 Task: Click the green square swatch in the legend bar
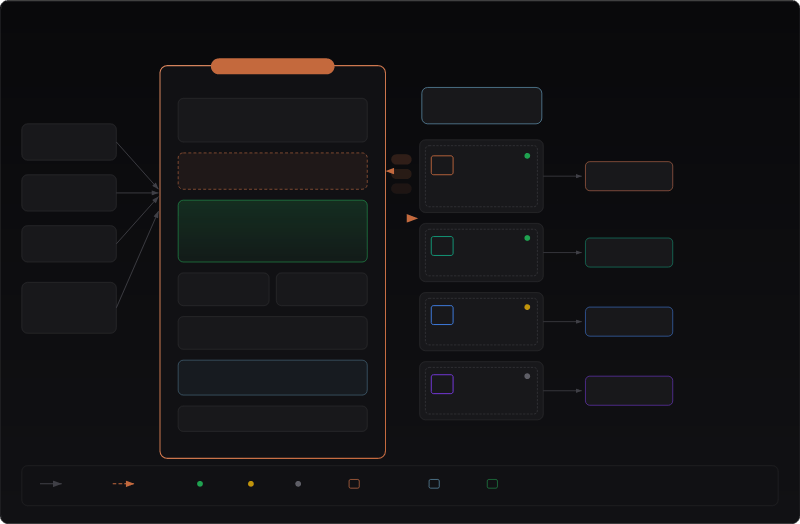492,484
